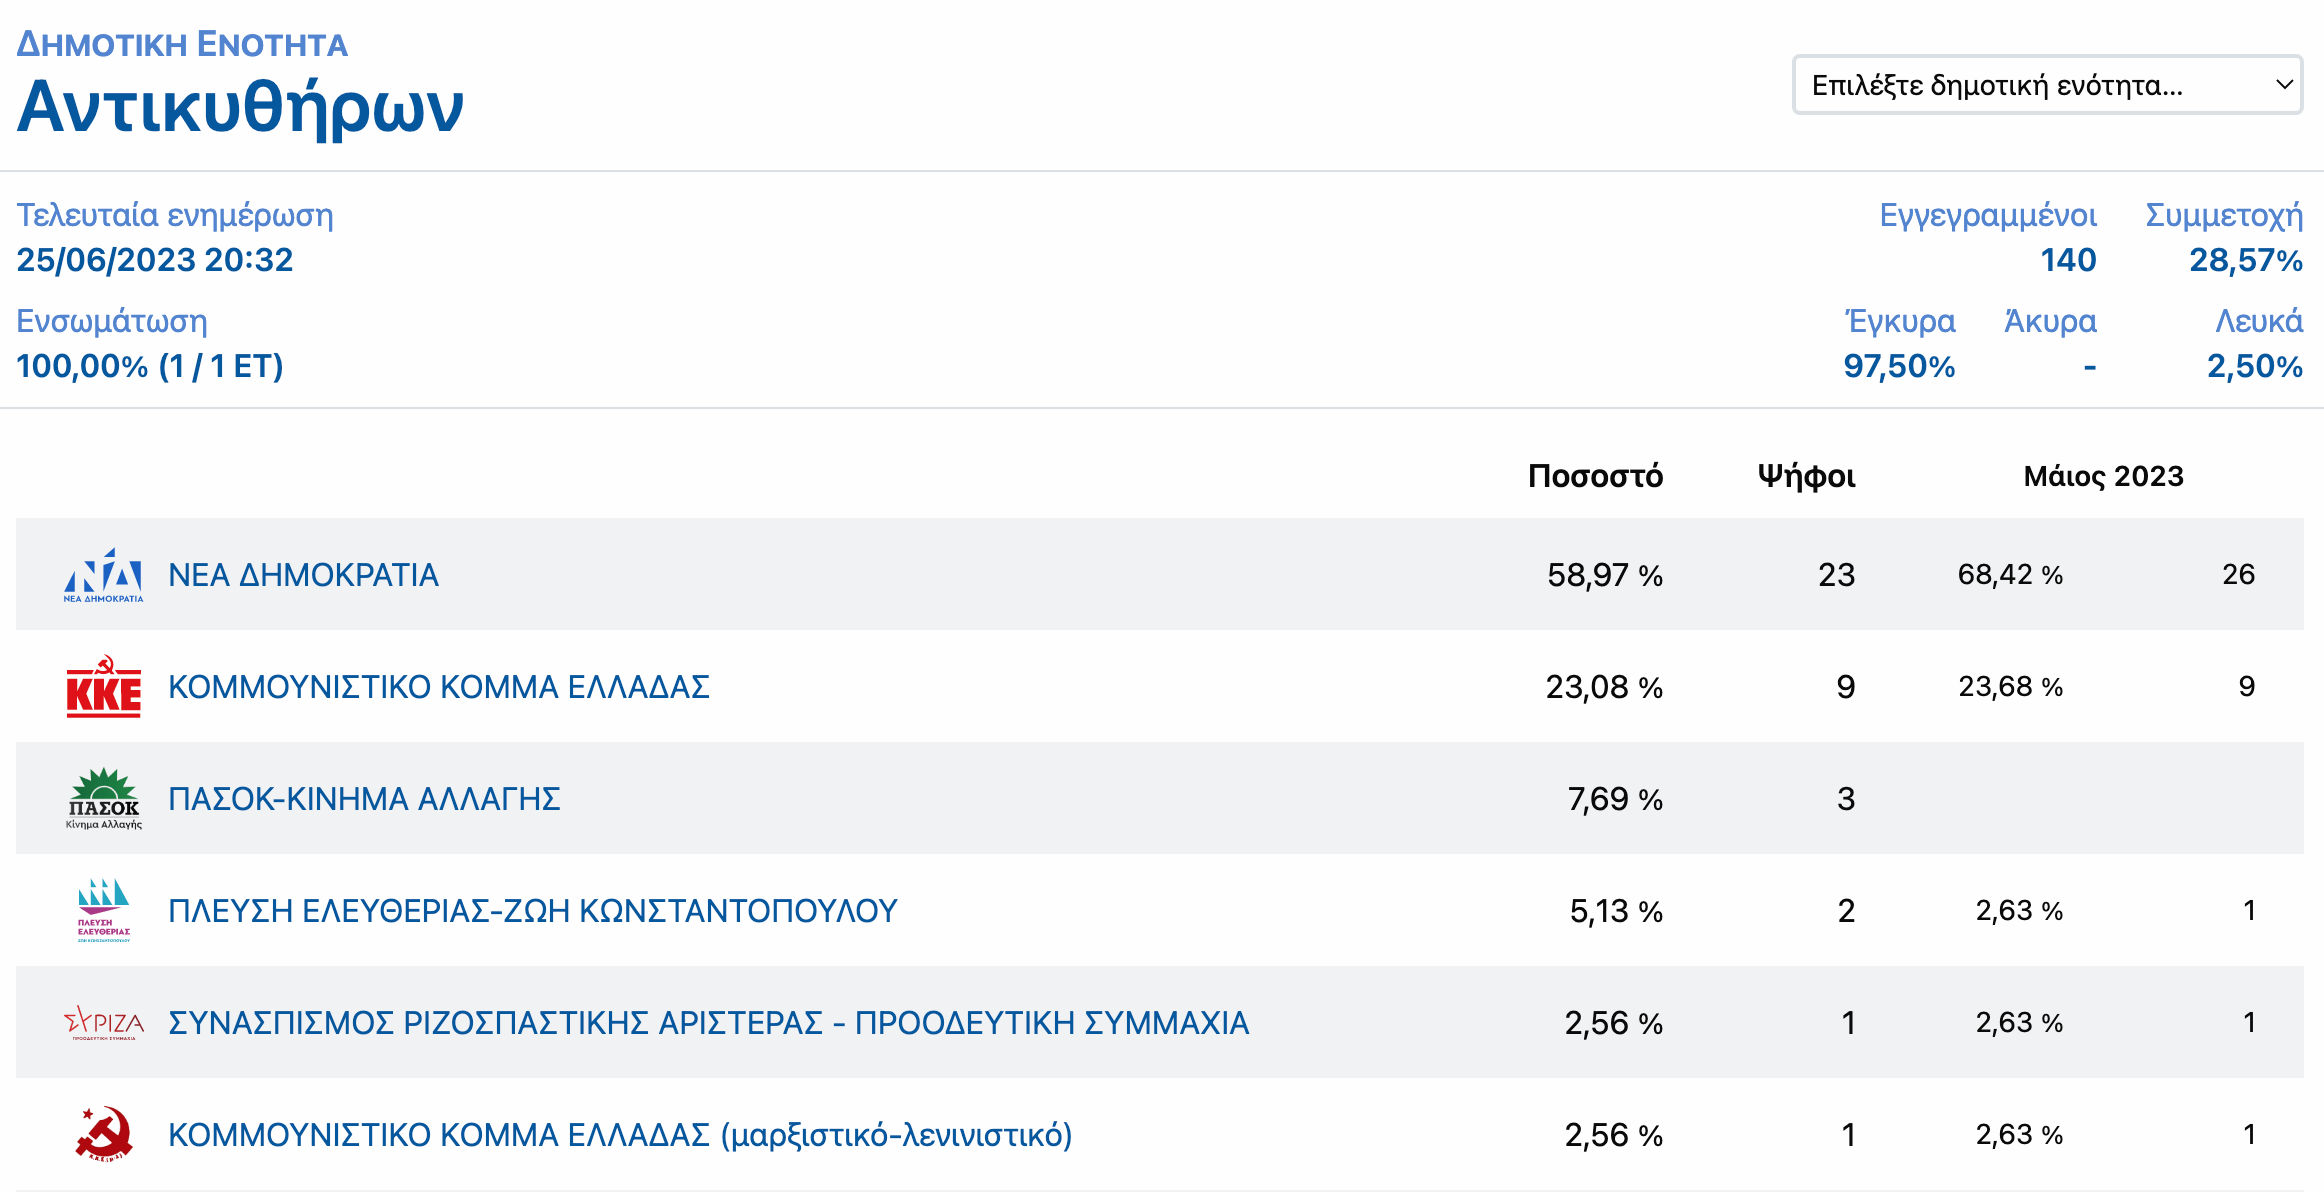The image size is (2324, 1192).
Task: Select the ΠΑΣΟΚ-ΚΙΝΗΜΑ ΑΛΛΑΓΗΣ link
Action: tap(364, 799)
